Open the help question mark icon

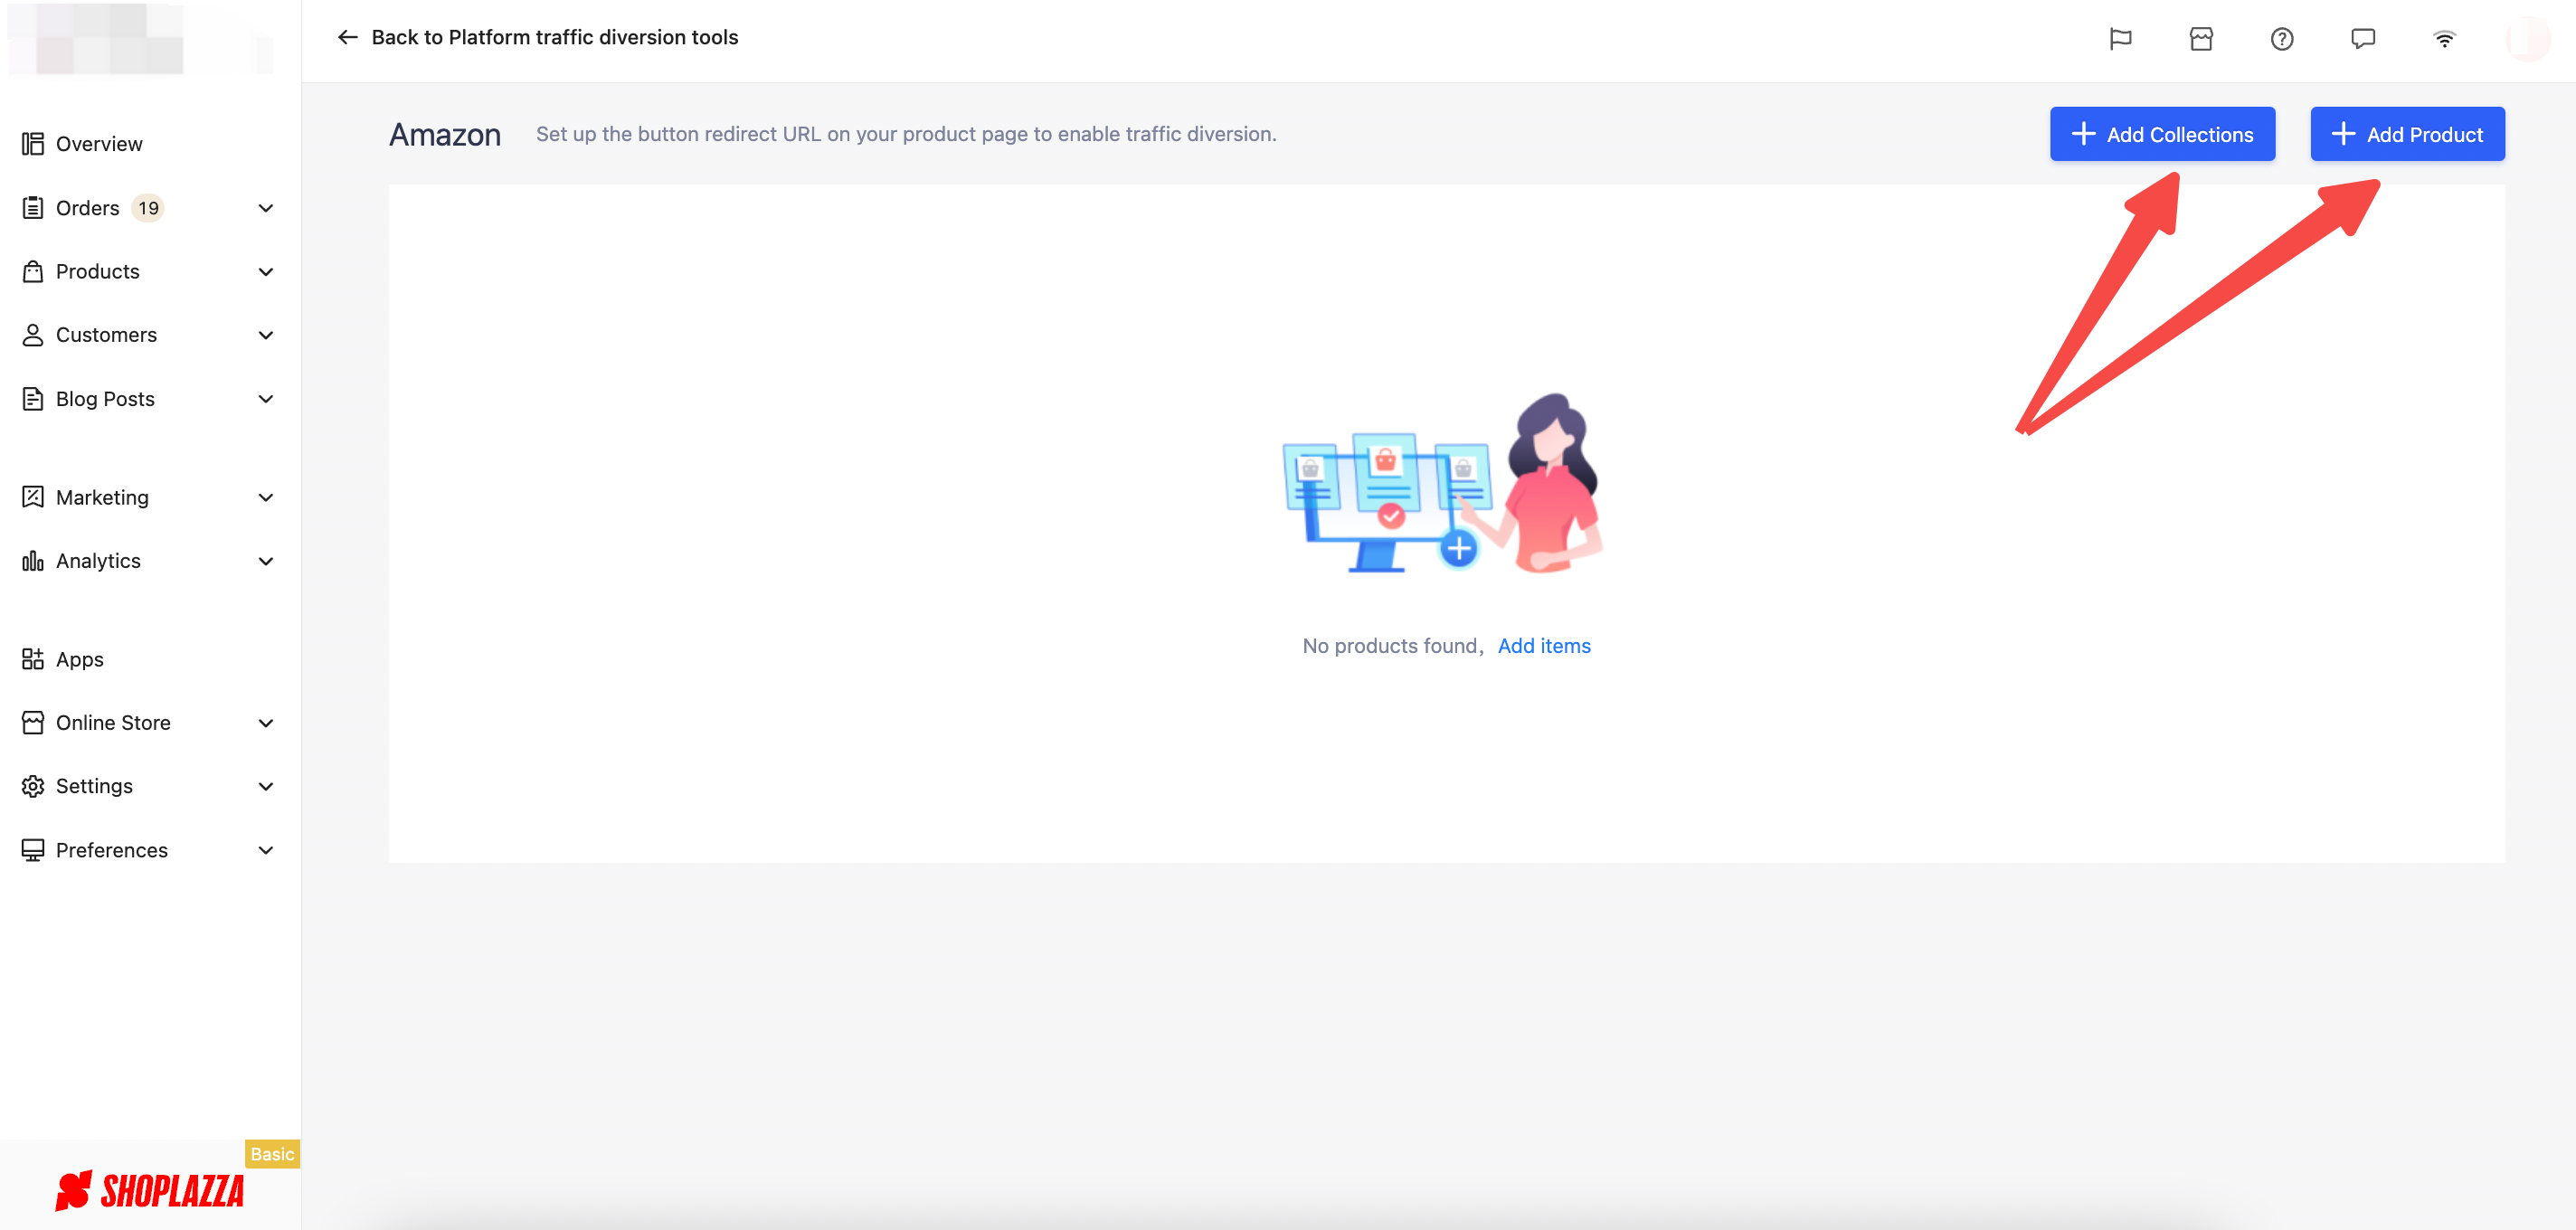2282,39
